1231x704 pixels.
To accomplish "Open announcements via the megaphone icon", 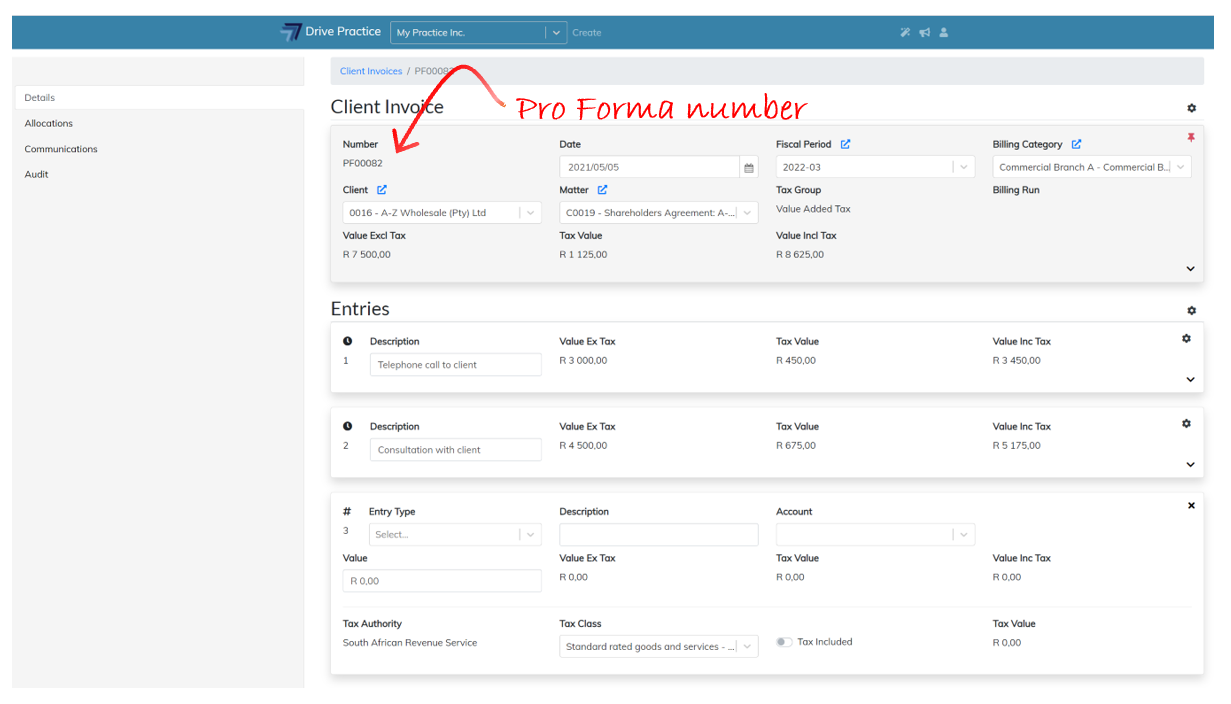I will tap(925, 32).
